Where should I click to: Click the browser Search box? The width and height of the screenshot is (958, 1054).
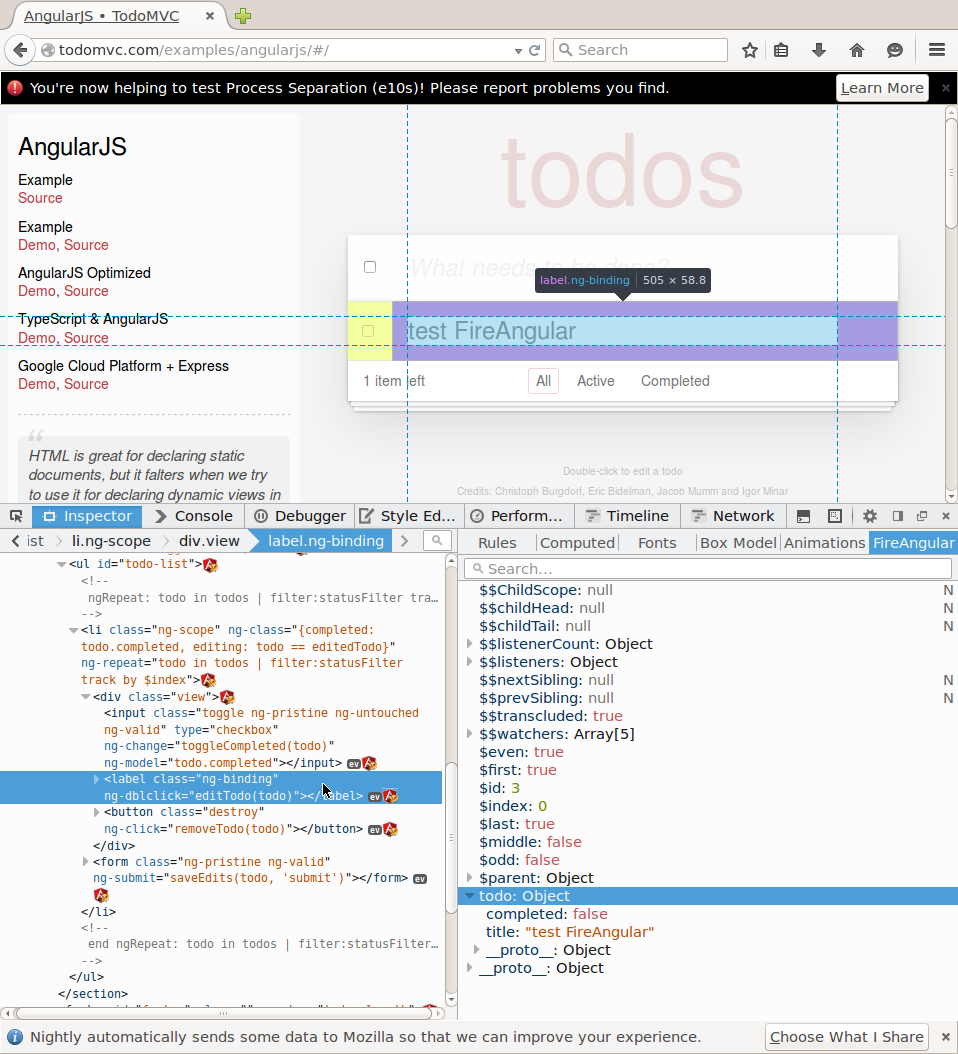click(x=640, y=50)
